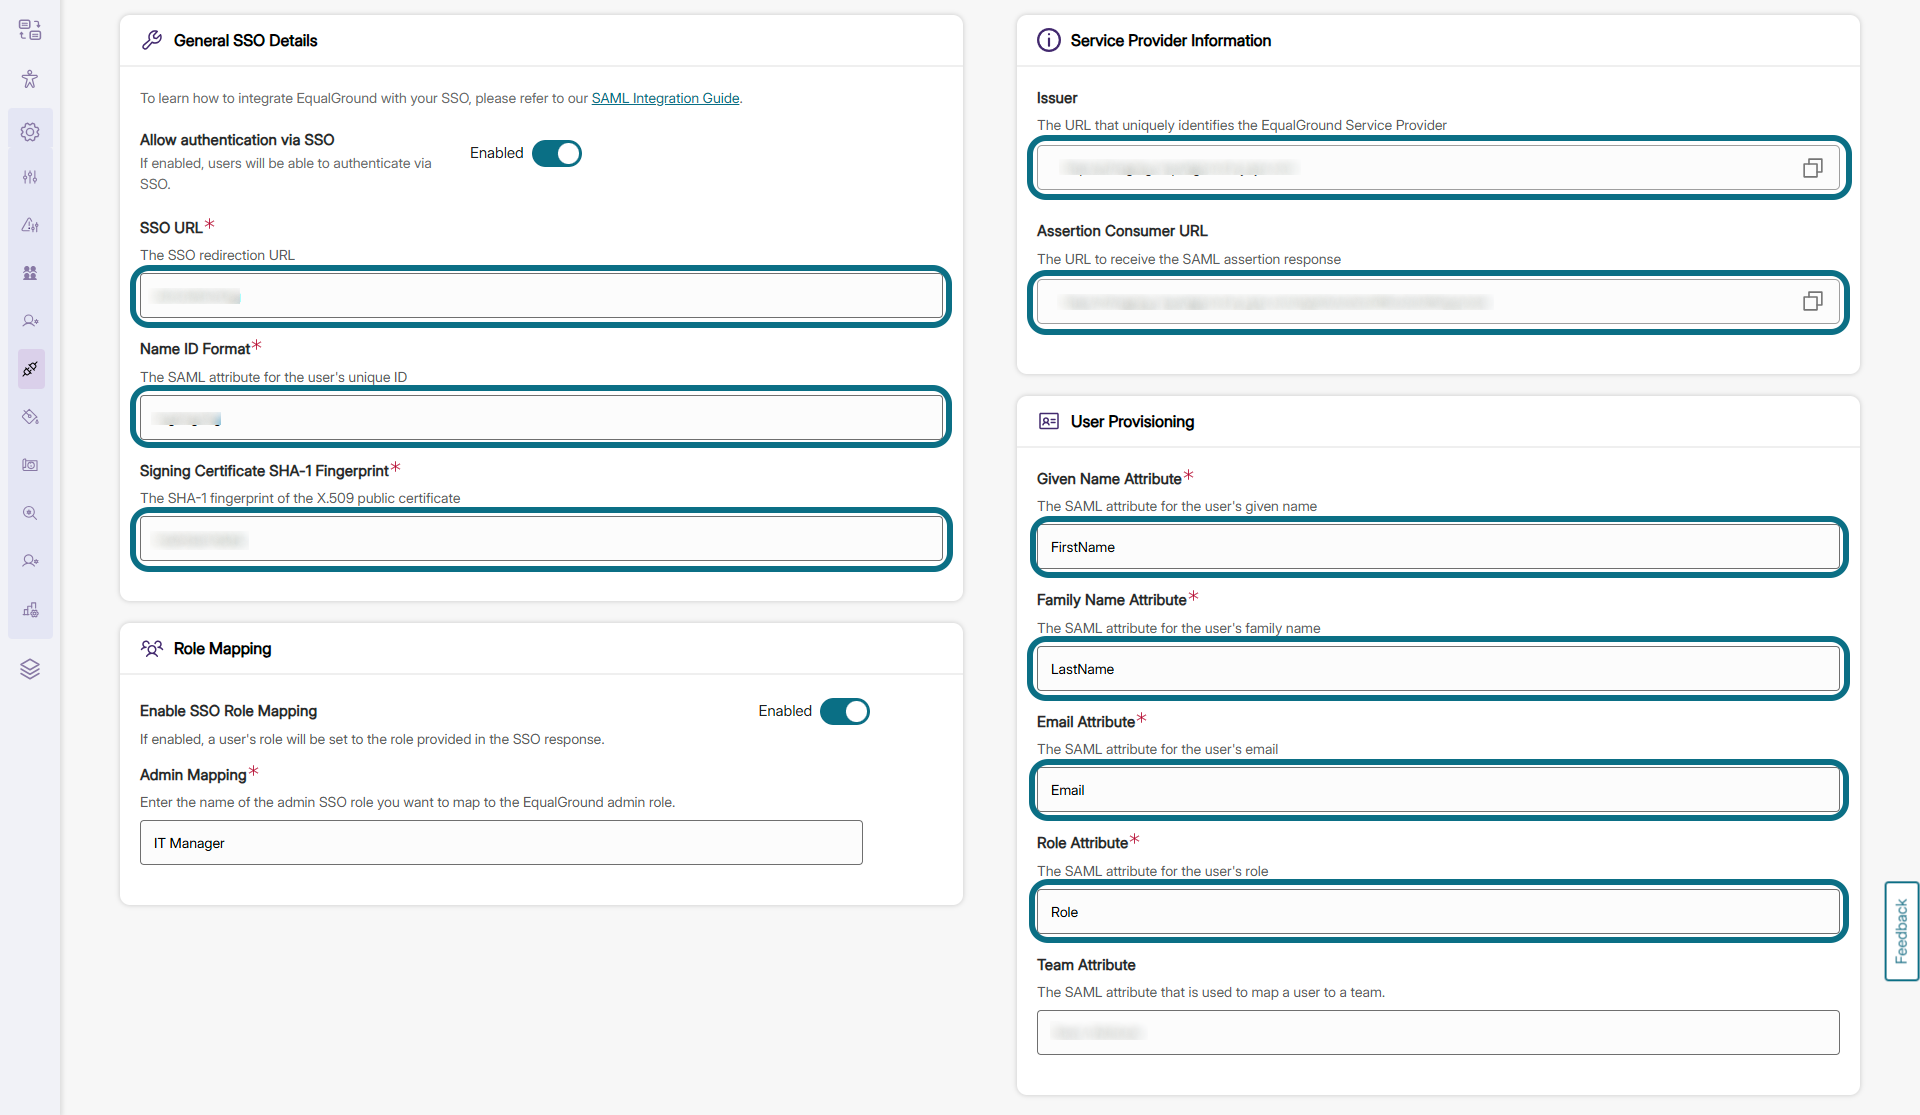Open the warning-with-sliders icon in sidebar

(x=30, y=225)
